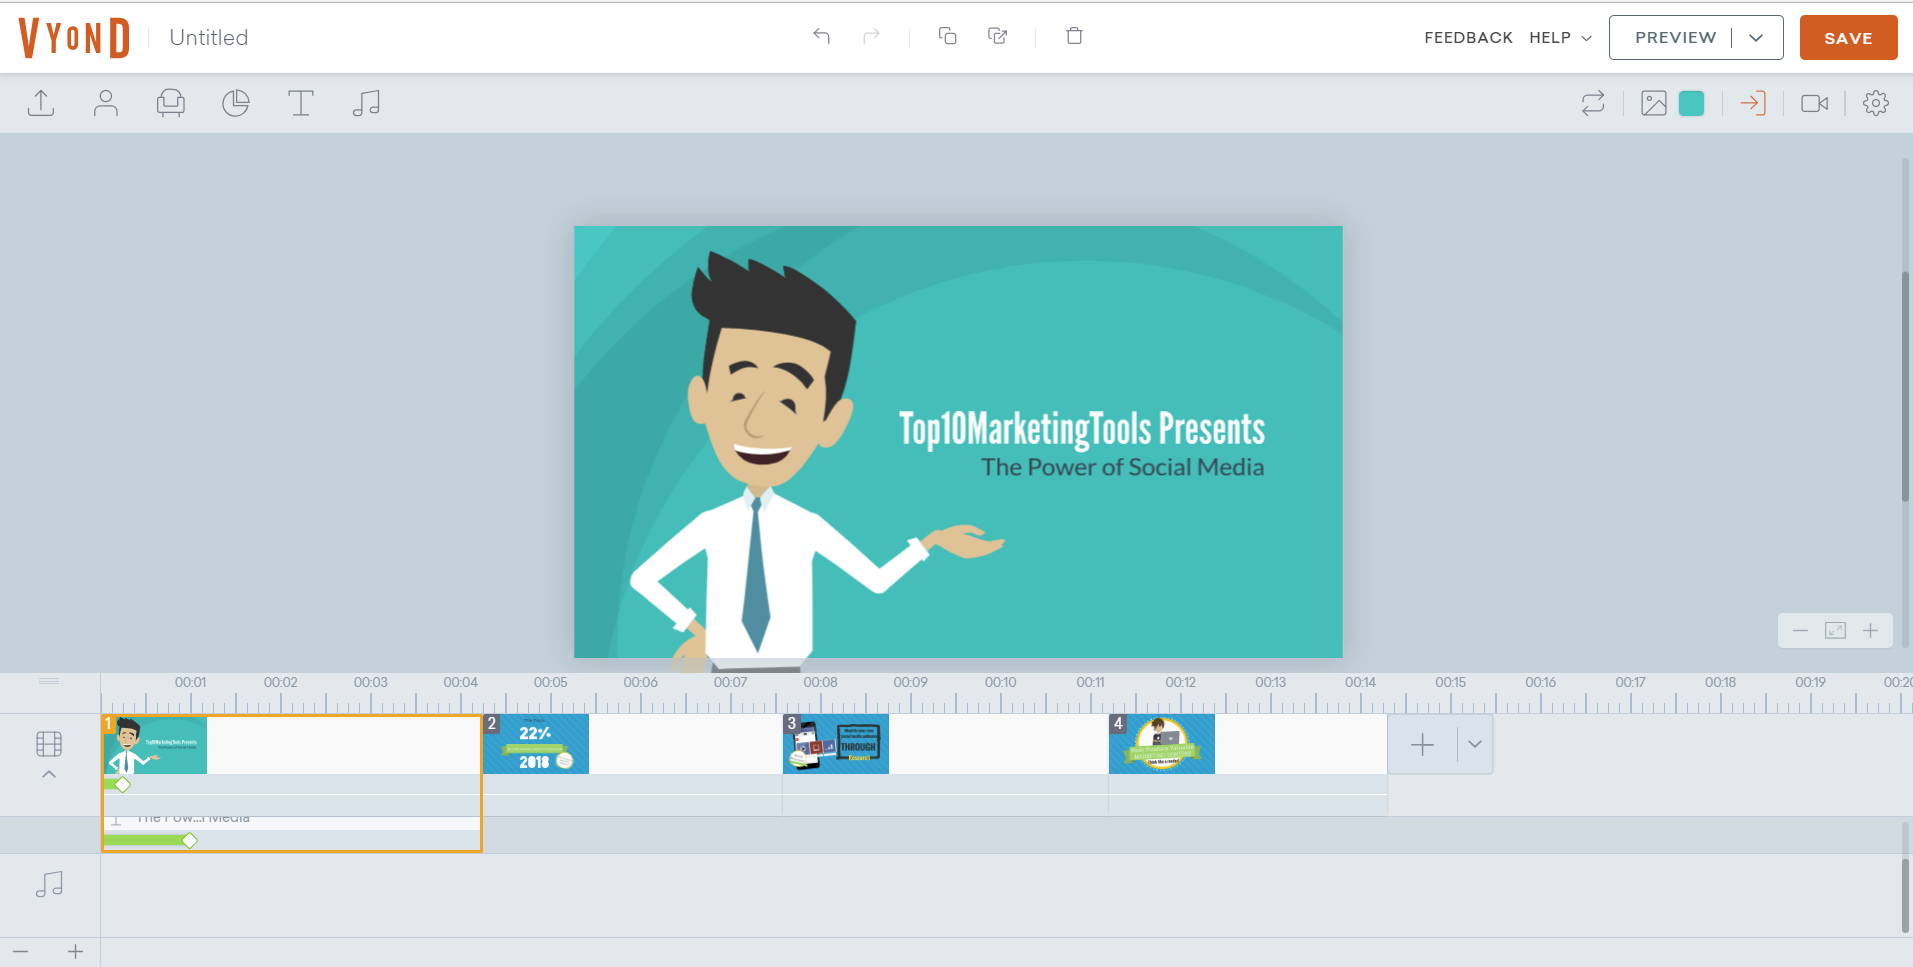Viewport: 1913px width, 967px height.
Task: Select scene 3 thumbnail in timeline
Action: (836, 744)
